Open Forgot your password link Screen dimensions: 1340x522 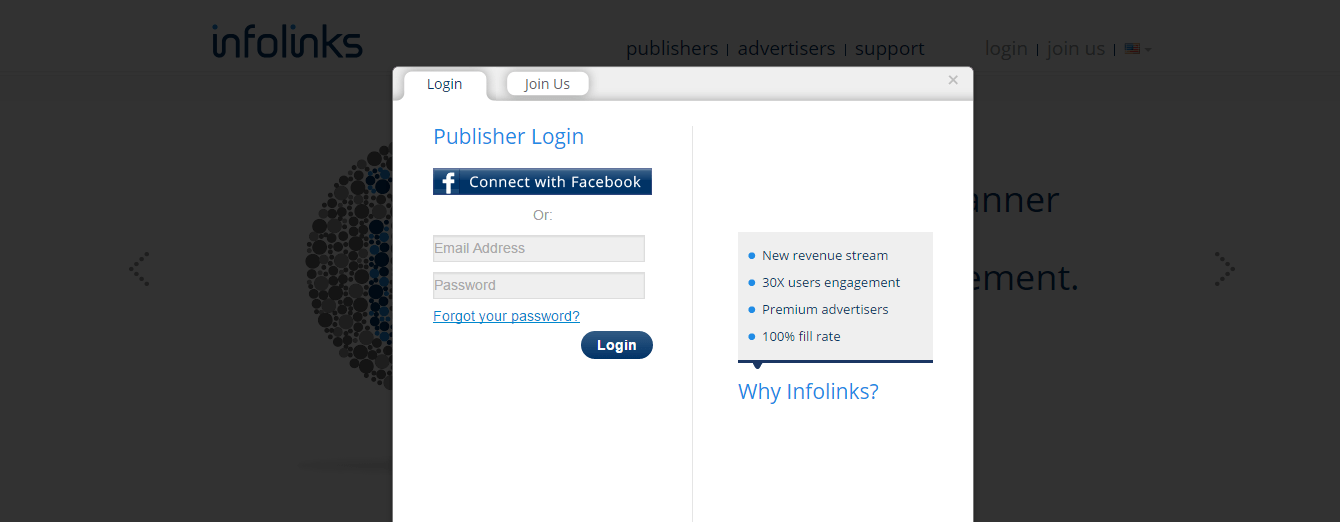506,316
